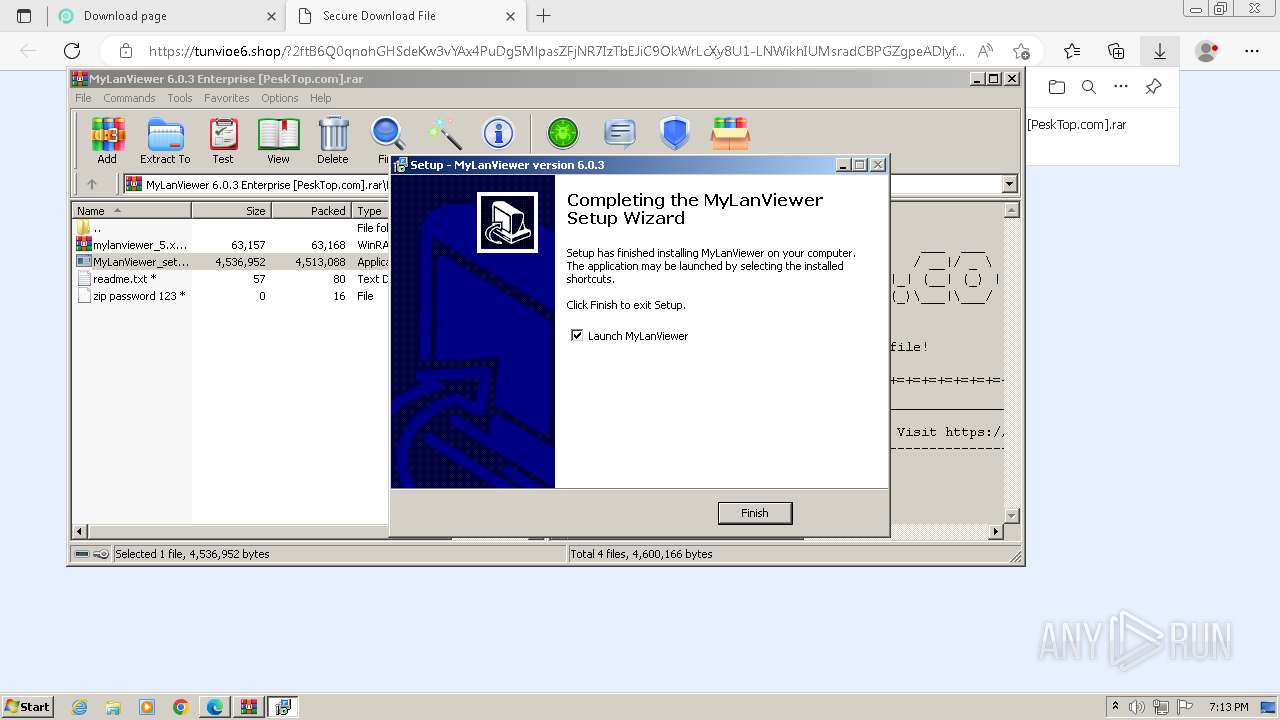Viewport: 1280px width, 720px height.
Task: Click Finish button in setup wizard
Action: click(x=755, y=513)
